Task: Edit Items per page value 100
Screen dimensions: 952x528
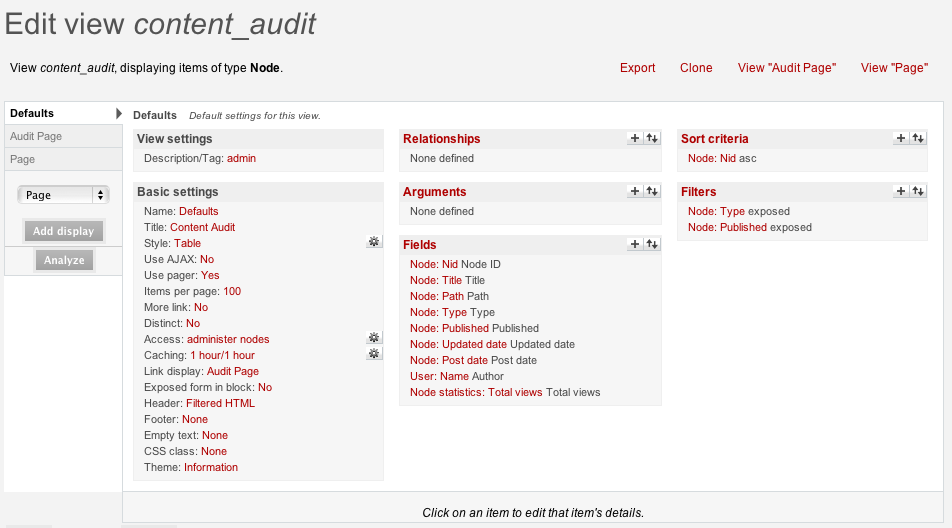Action: point(232,291)
